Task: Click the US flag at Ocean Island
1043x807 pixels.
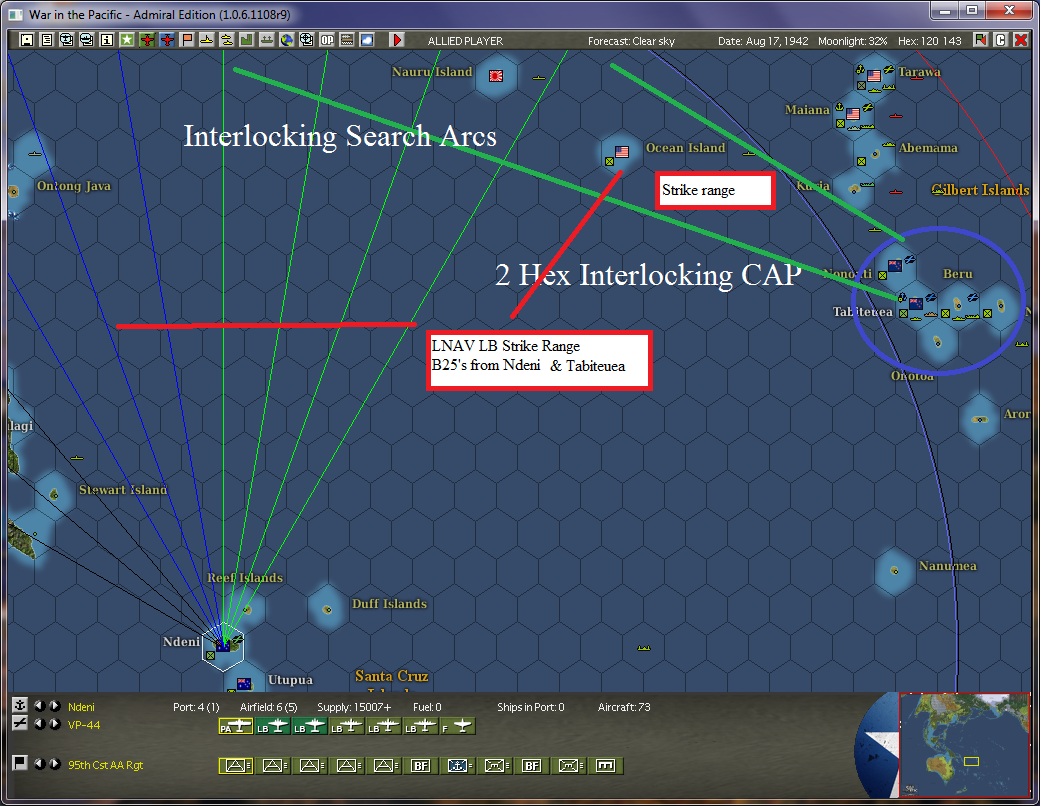Action: point(622,152)
